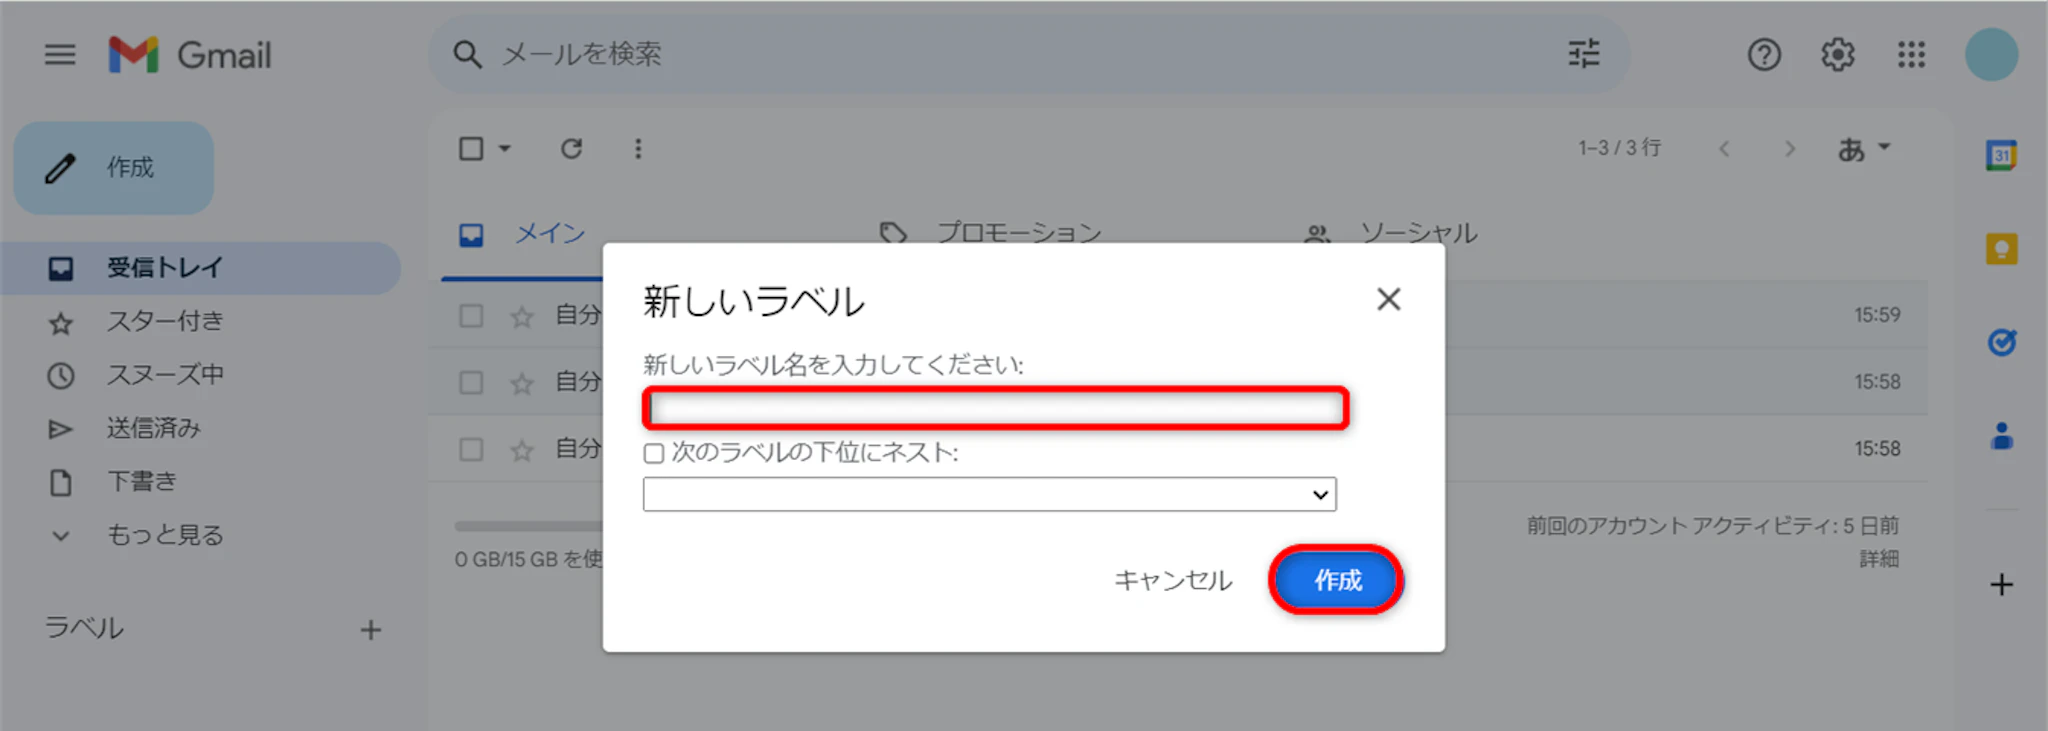Viewport: 2048px width, 731px height.
Task: Open Google Keep side panel icon
Action: (x=2001, y=249)
